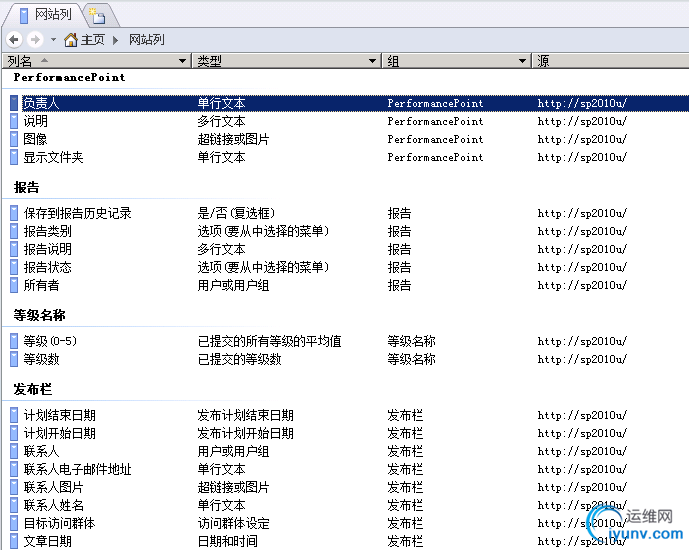Click the column icon beside 等级数
This screenshot has width=689, height=550.
pos(15,359)
